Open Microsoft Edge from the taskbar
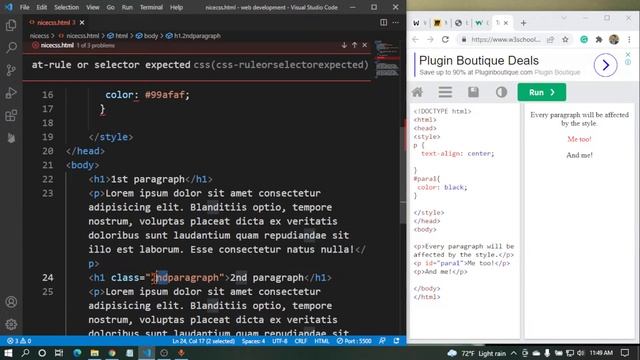 [x=77, y=353]
